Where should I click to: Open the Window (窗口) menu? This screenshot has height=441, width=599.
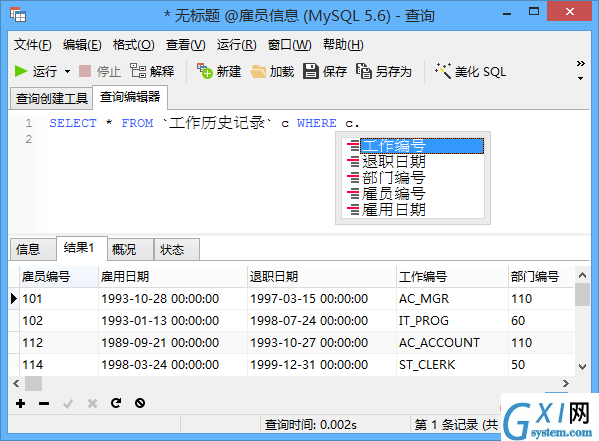pyautogui.click(x=290, y=45)
